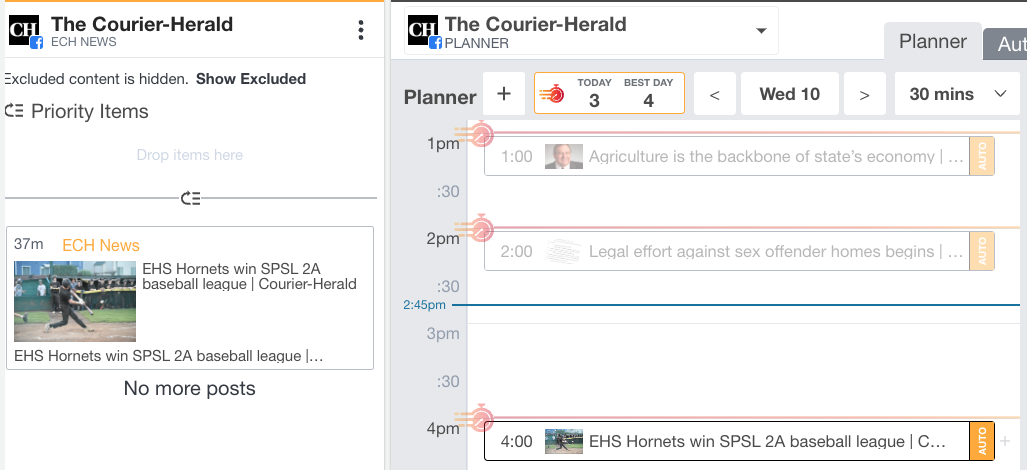The height and width of the screenshot is (470, 1027).
Task: Click the ECH News source link
Action: point(101,245)
